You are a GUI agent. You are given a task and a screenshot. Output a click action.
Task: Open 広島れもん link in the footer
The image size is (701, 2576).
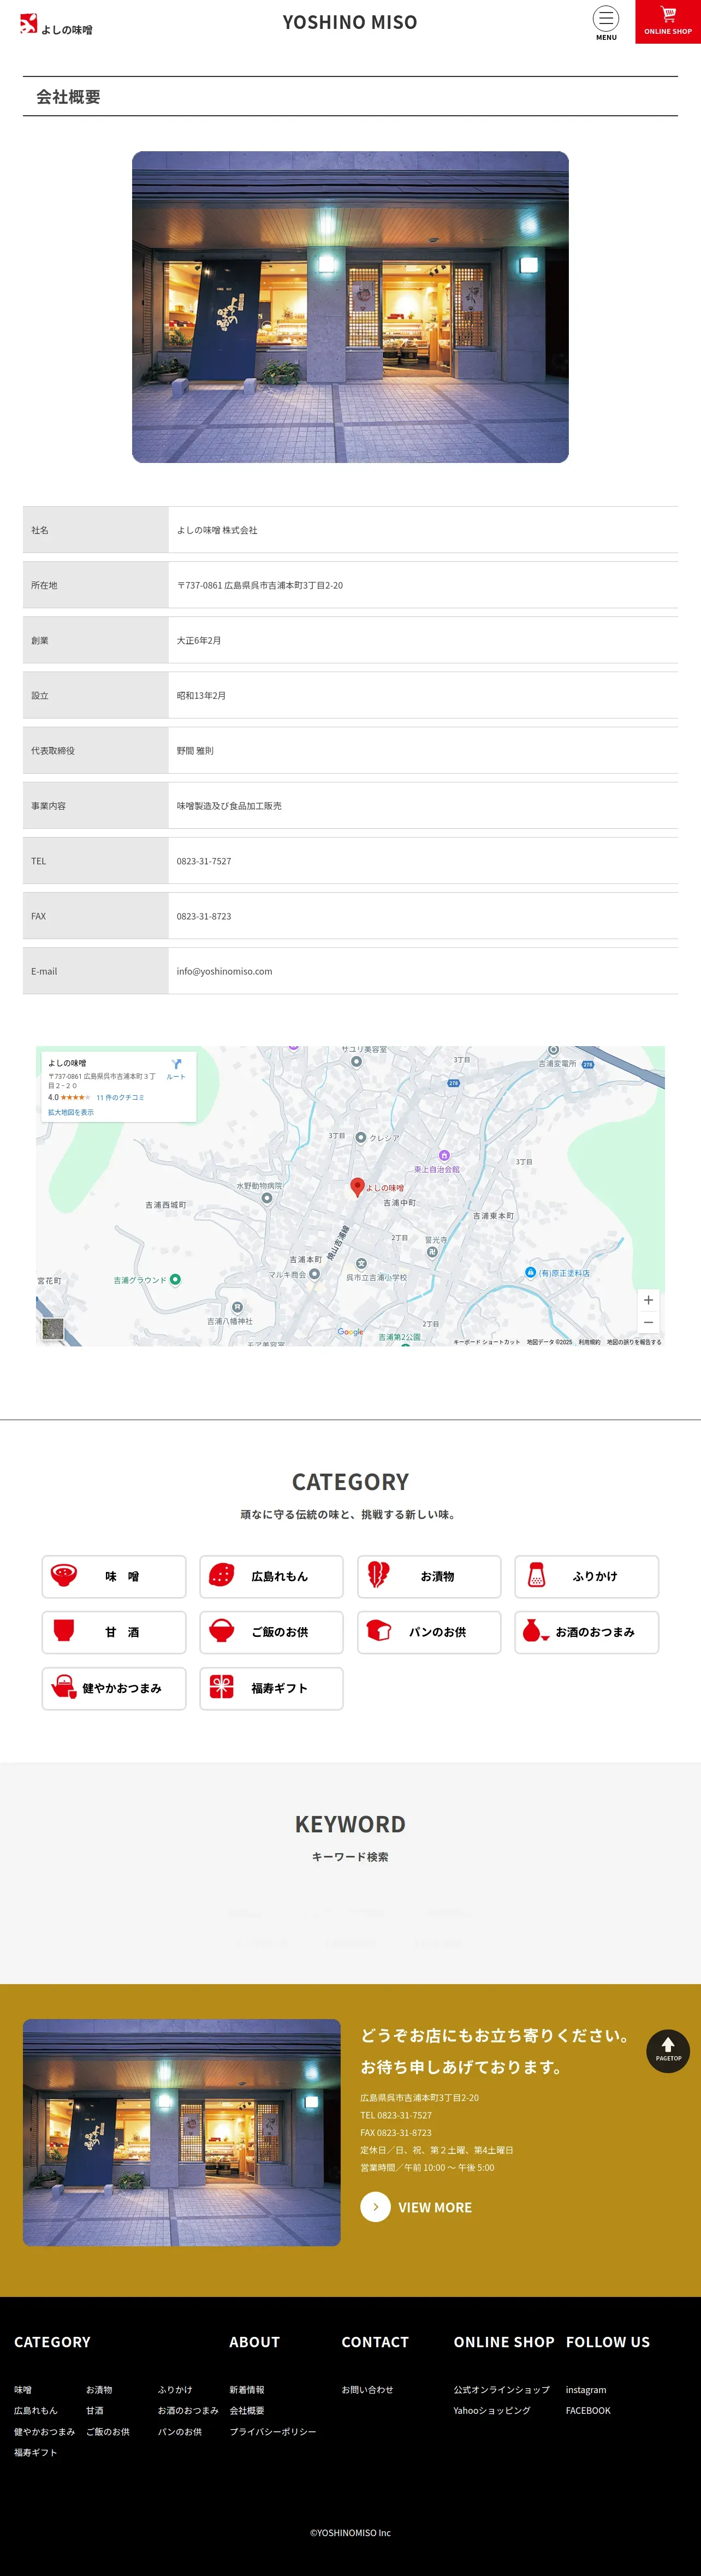36,2410
